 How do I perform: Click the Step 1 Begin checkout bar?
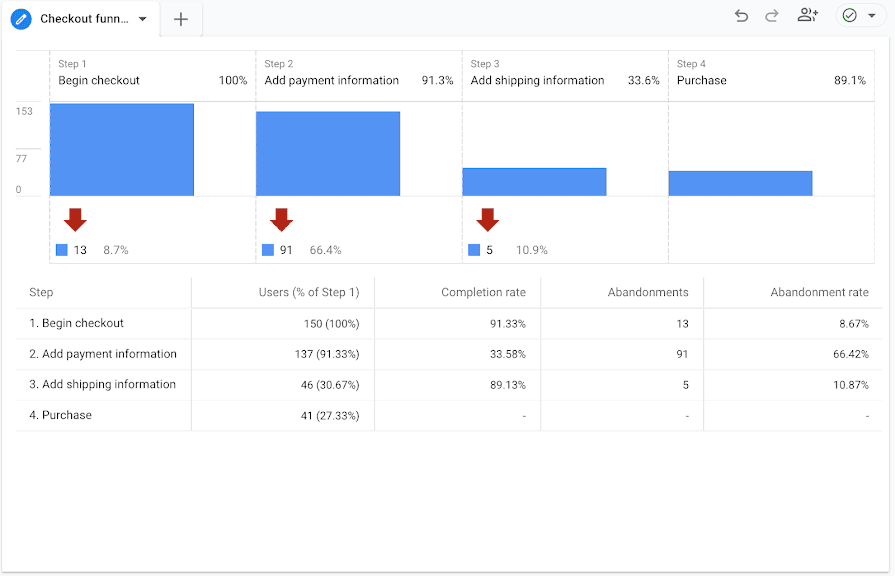pos(121,149)
